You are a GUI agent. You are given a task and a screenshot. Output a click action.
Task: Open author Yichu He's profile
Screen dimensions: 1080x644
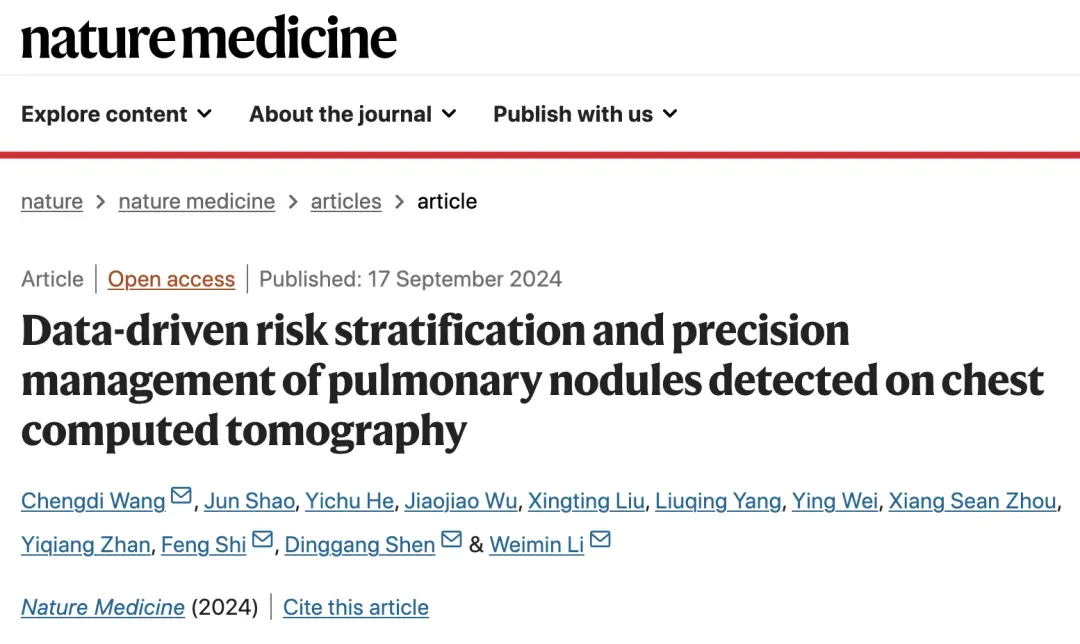(349, 501)
